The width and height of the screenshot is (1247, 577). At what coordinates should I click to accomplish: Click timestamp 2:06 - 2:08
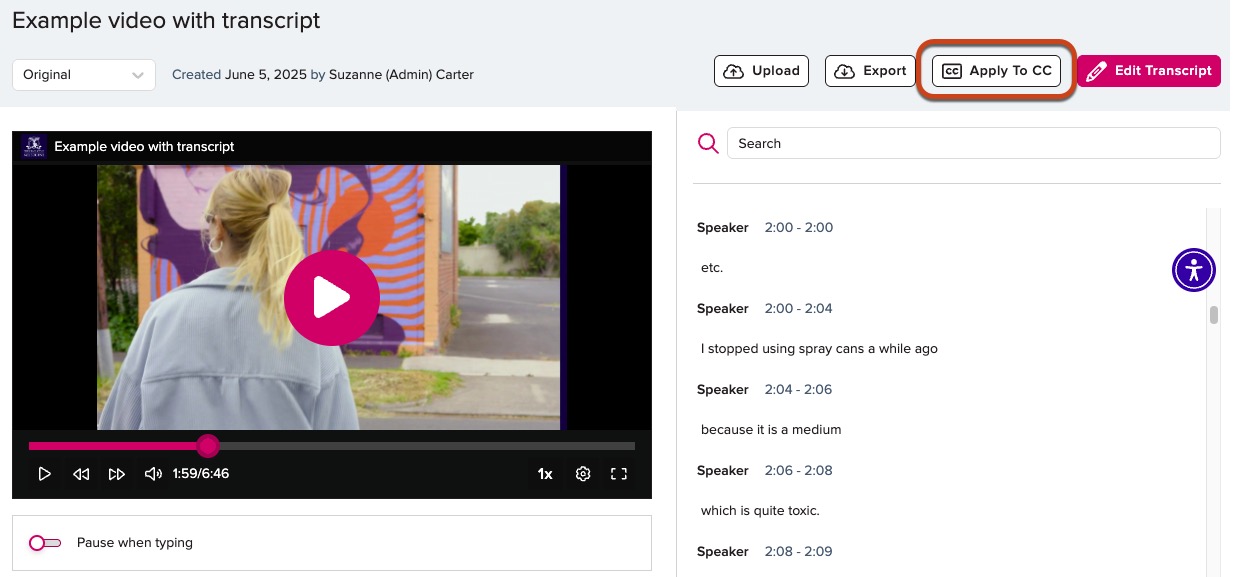pos(798,471)
